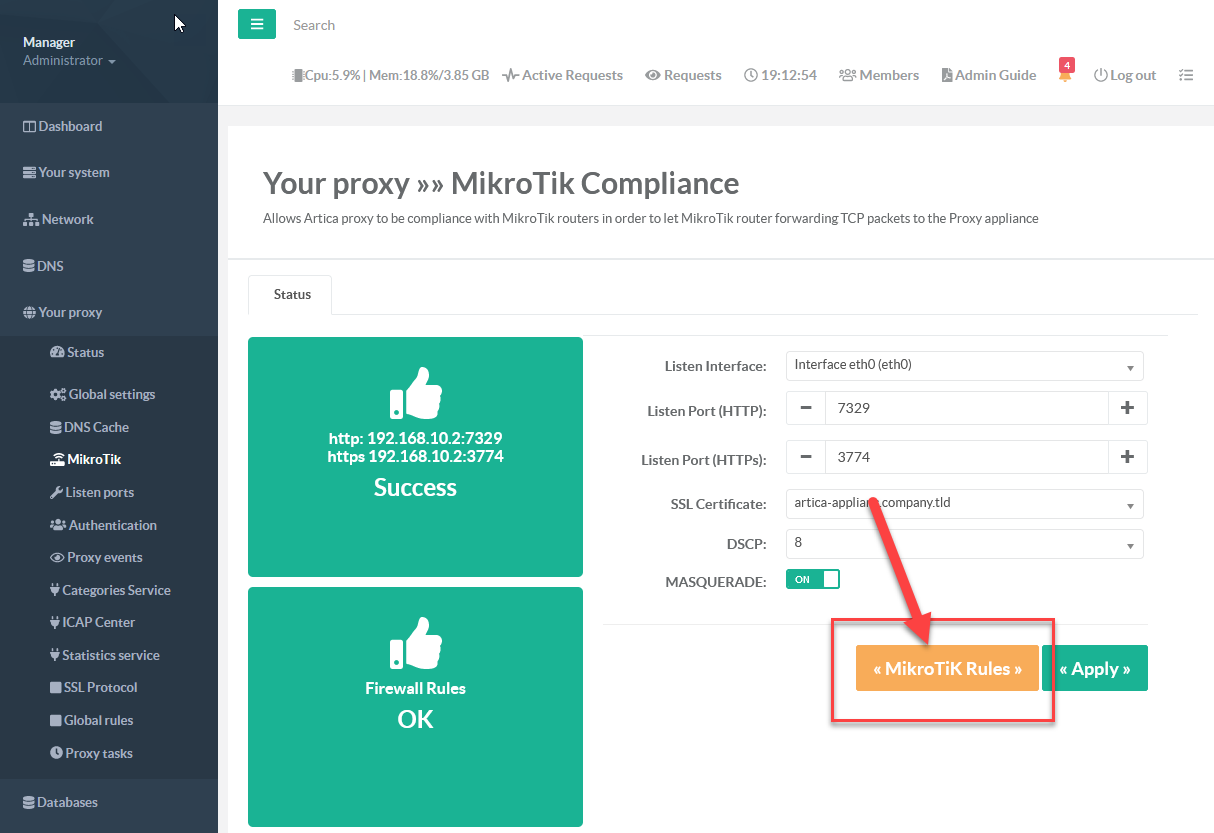Screen dimensions: 1214x833
Task: Open MikroTik in the proxy sidebar
Action: click(93, 460)
